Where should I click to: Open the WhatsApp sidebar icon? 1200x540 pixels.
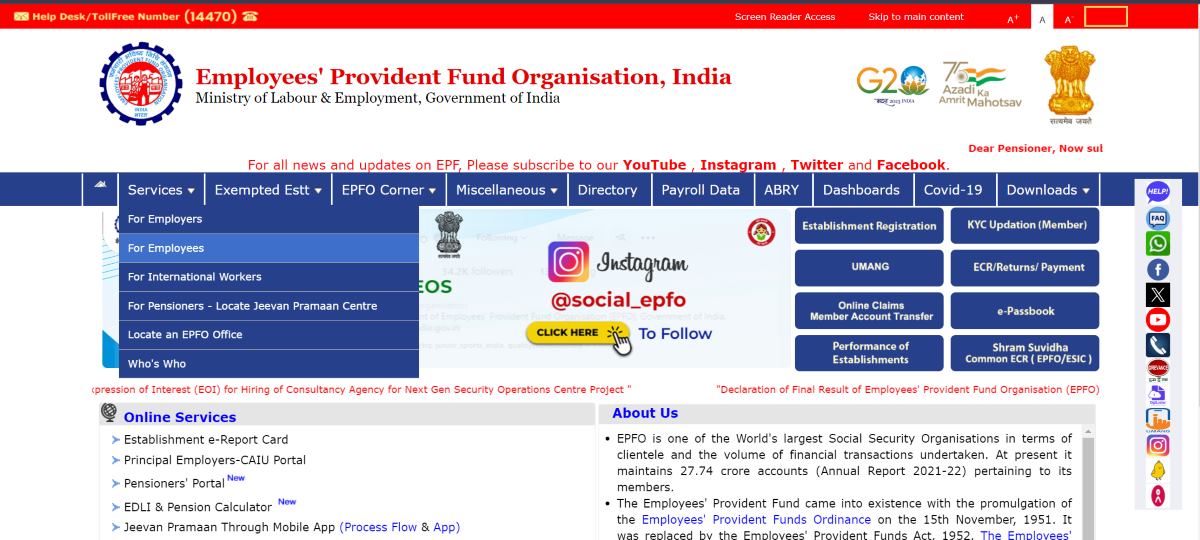[1158, 243]
